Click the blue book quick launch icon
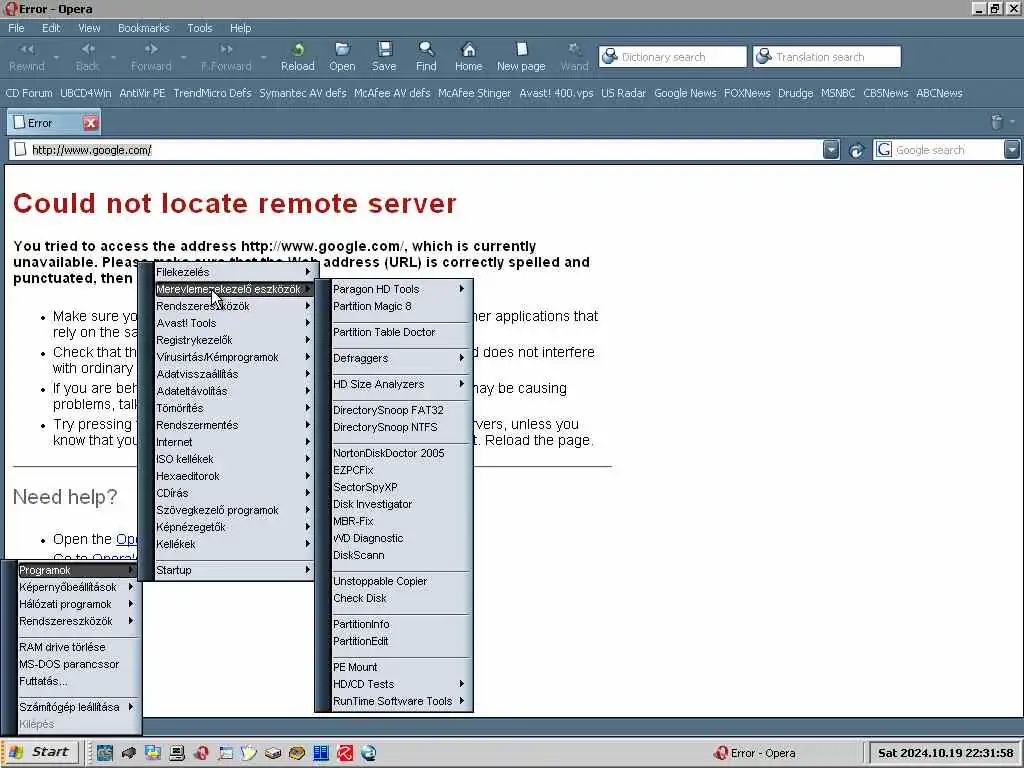The width and height of the screenshot is (1024, 768). point(321,753)
